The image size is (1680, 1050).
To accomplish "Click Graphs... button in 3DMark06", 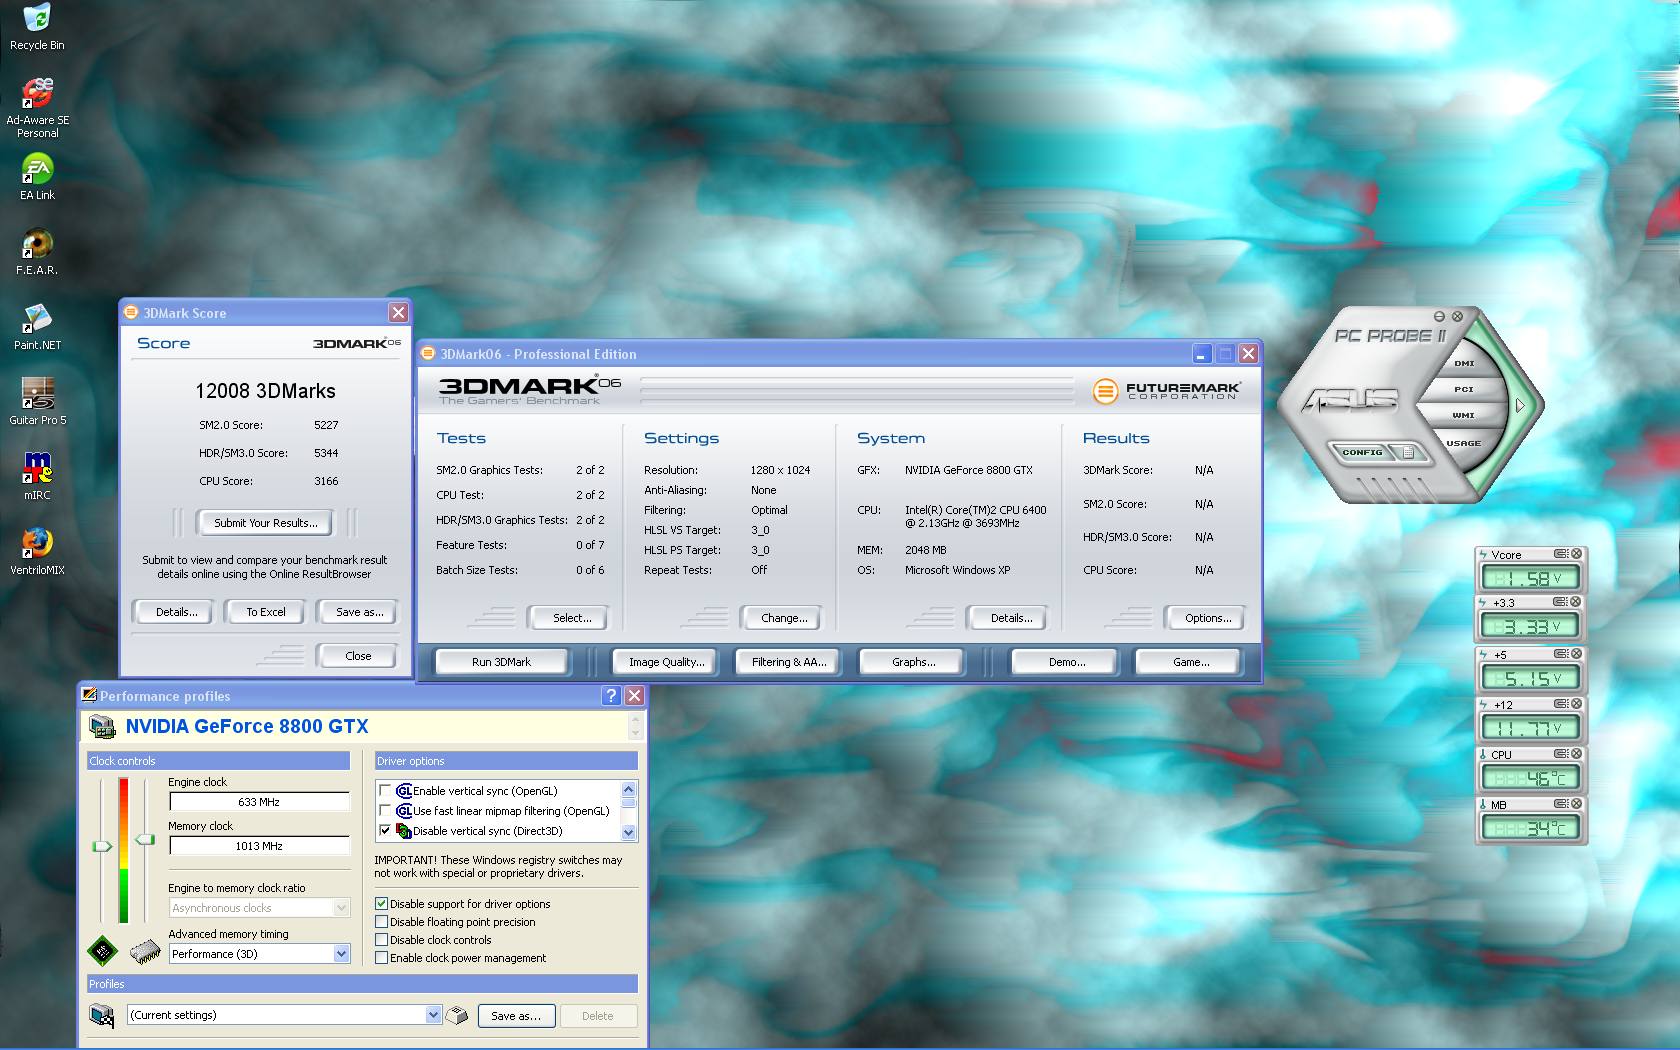I will [913, 662].
